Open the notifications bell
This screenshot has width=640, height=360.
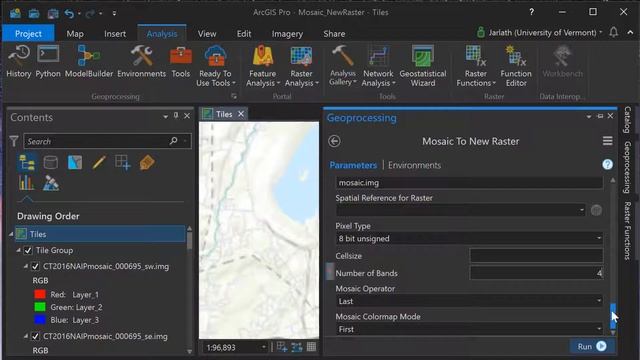[613, 32]
